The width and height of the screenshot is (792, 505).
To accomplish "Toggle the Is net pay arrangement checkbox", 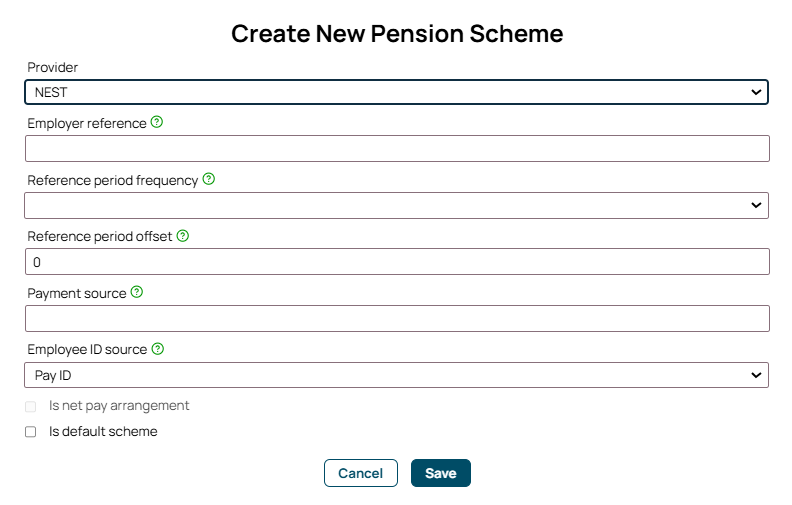I will pyautogui.click(x=31, y=407).
